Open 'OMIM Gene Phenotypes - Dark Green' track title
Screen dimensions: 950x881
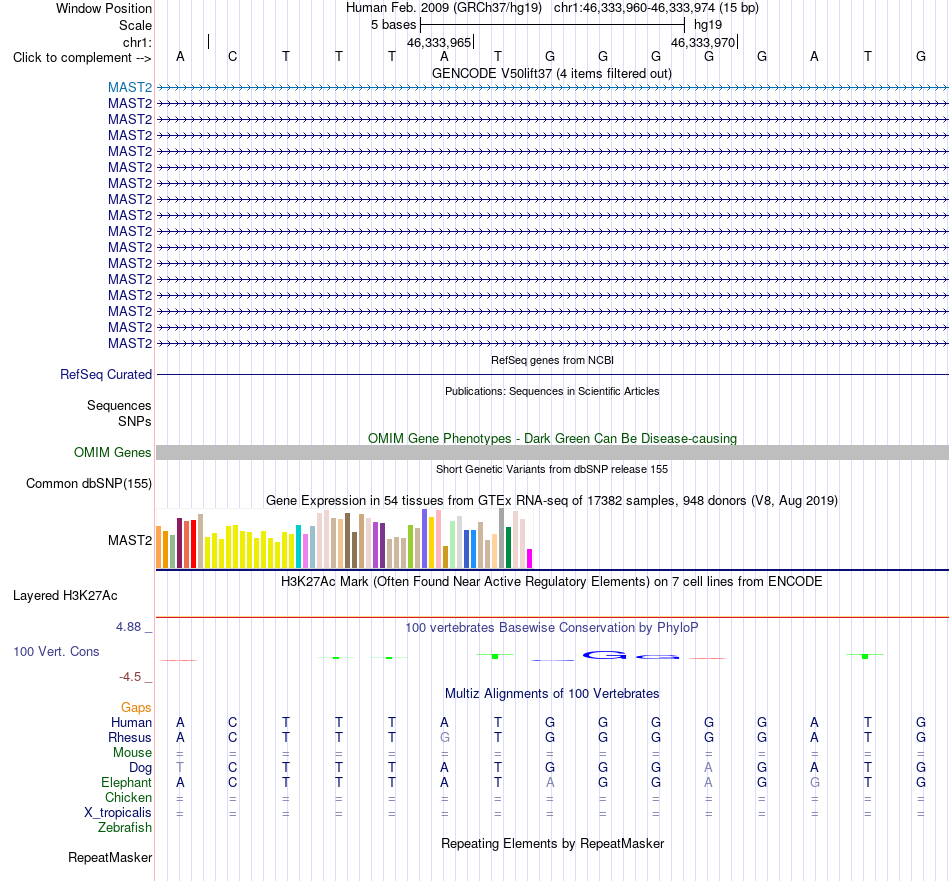[552, 438]
